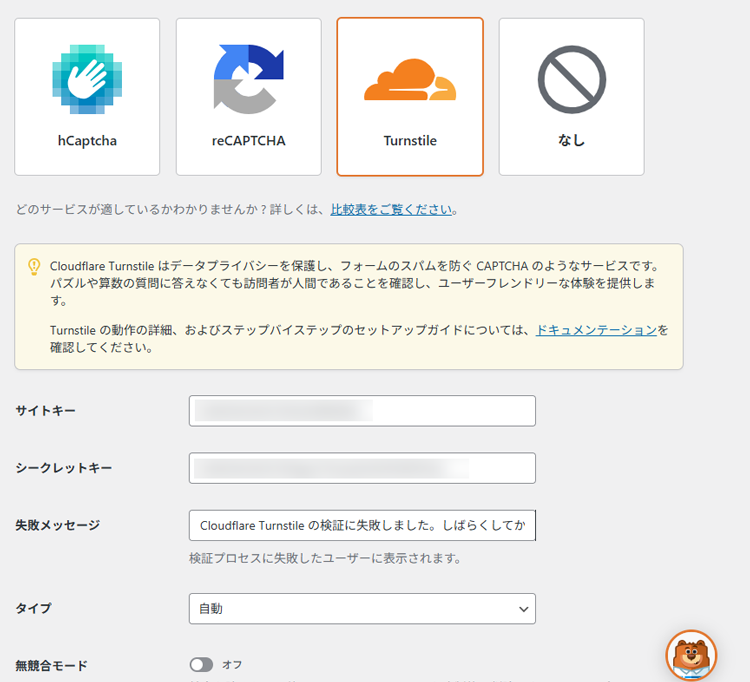This screenshot has height=682, width=750.
Task: Open the 比較表をご覧ください link
Action: click(x=391, y=209)
